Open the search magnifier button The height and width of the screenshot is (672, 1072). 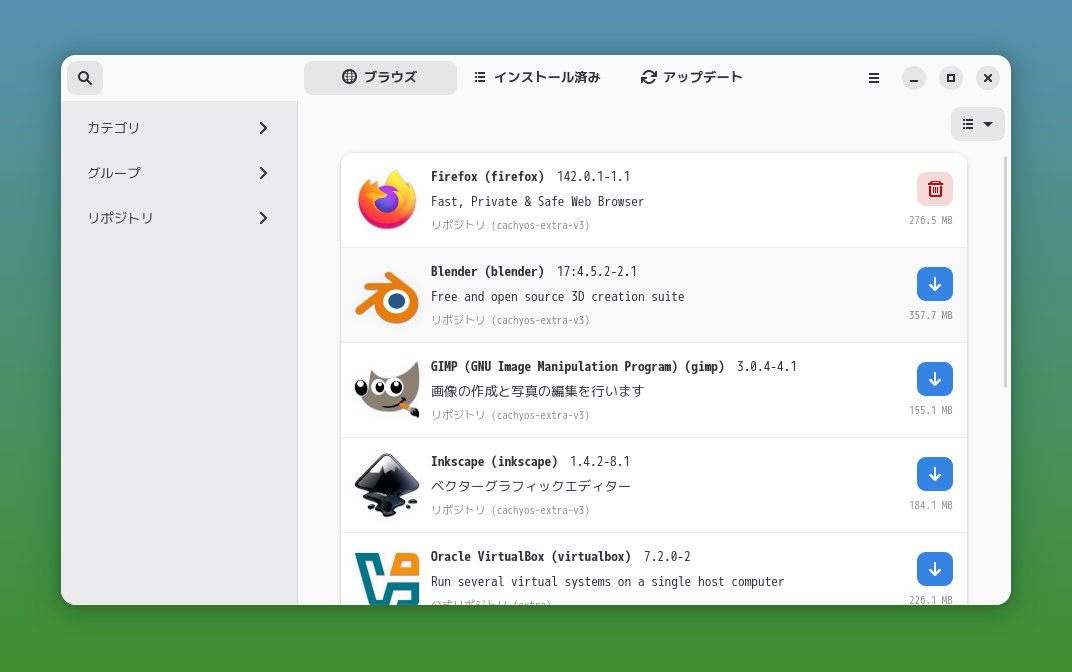pos(85,78)
